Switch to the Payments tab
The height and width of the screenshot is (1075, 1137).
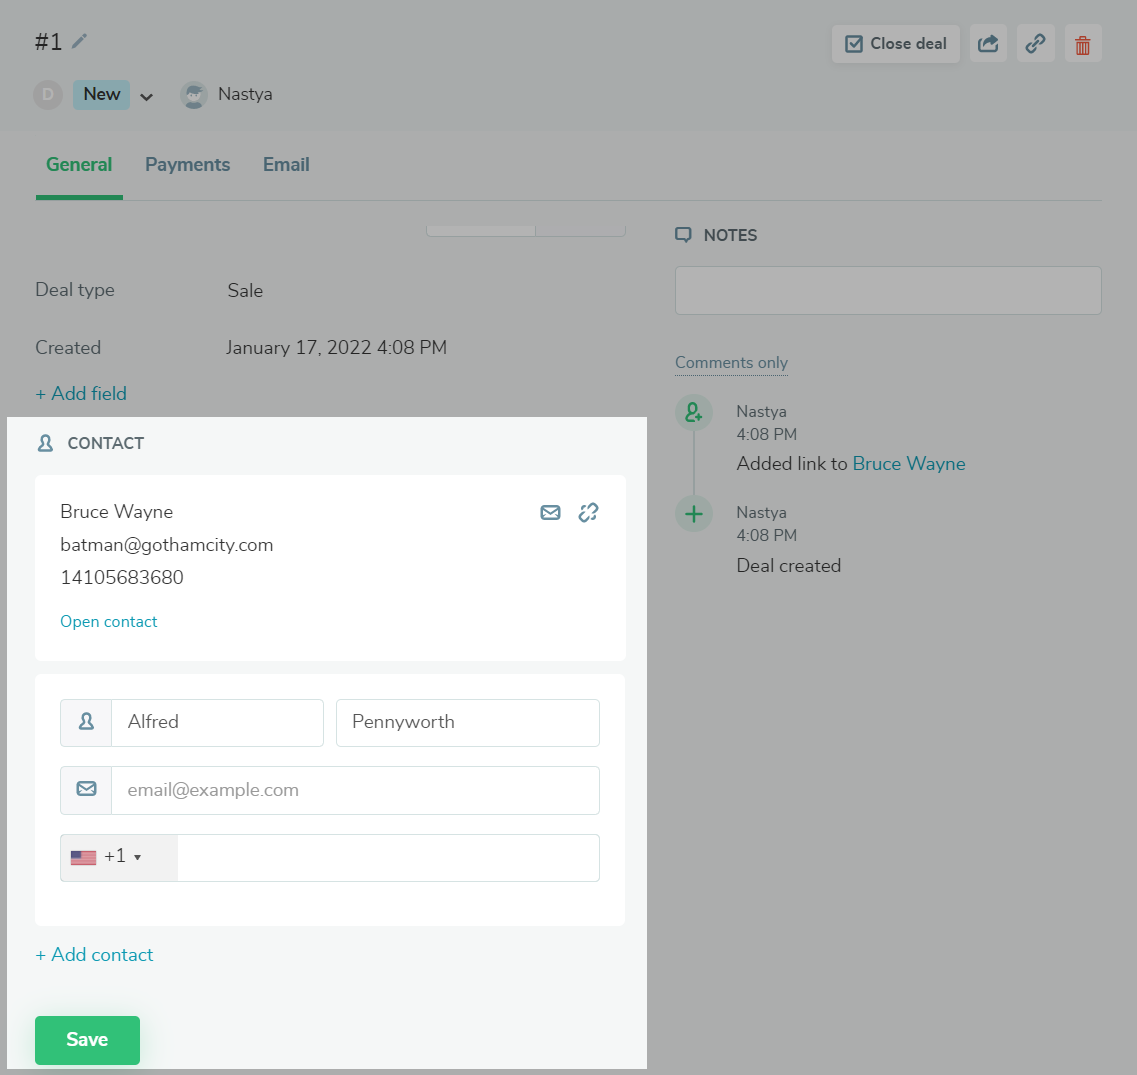187,165
